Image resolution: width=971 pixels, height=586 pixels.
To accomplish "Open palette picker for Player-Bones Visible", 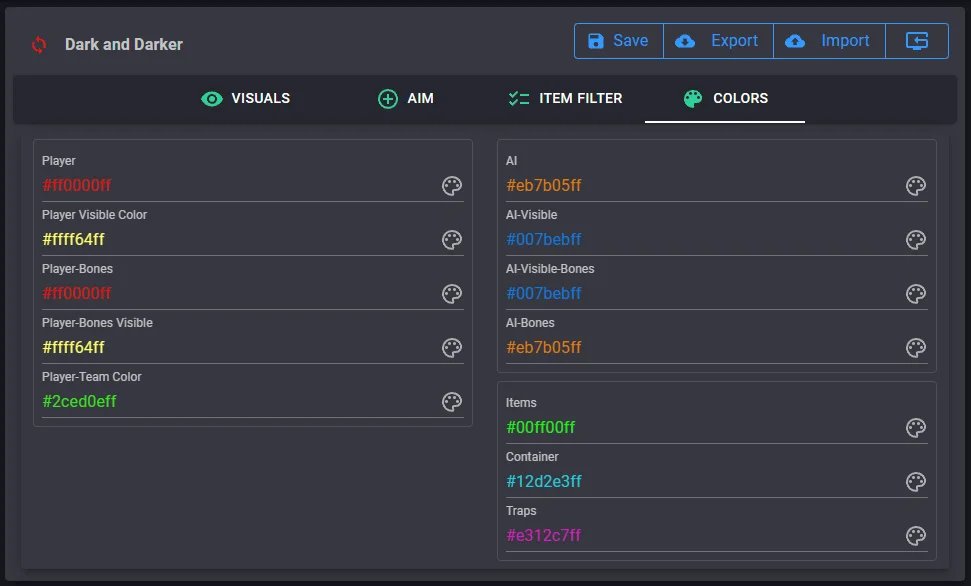I will (452, 348).
